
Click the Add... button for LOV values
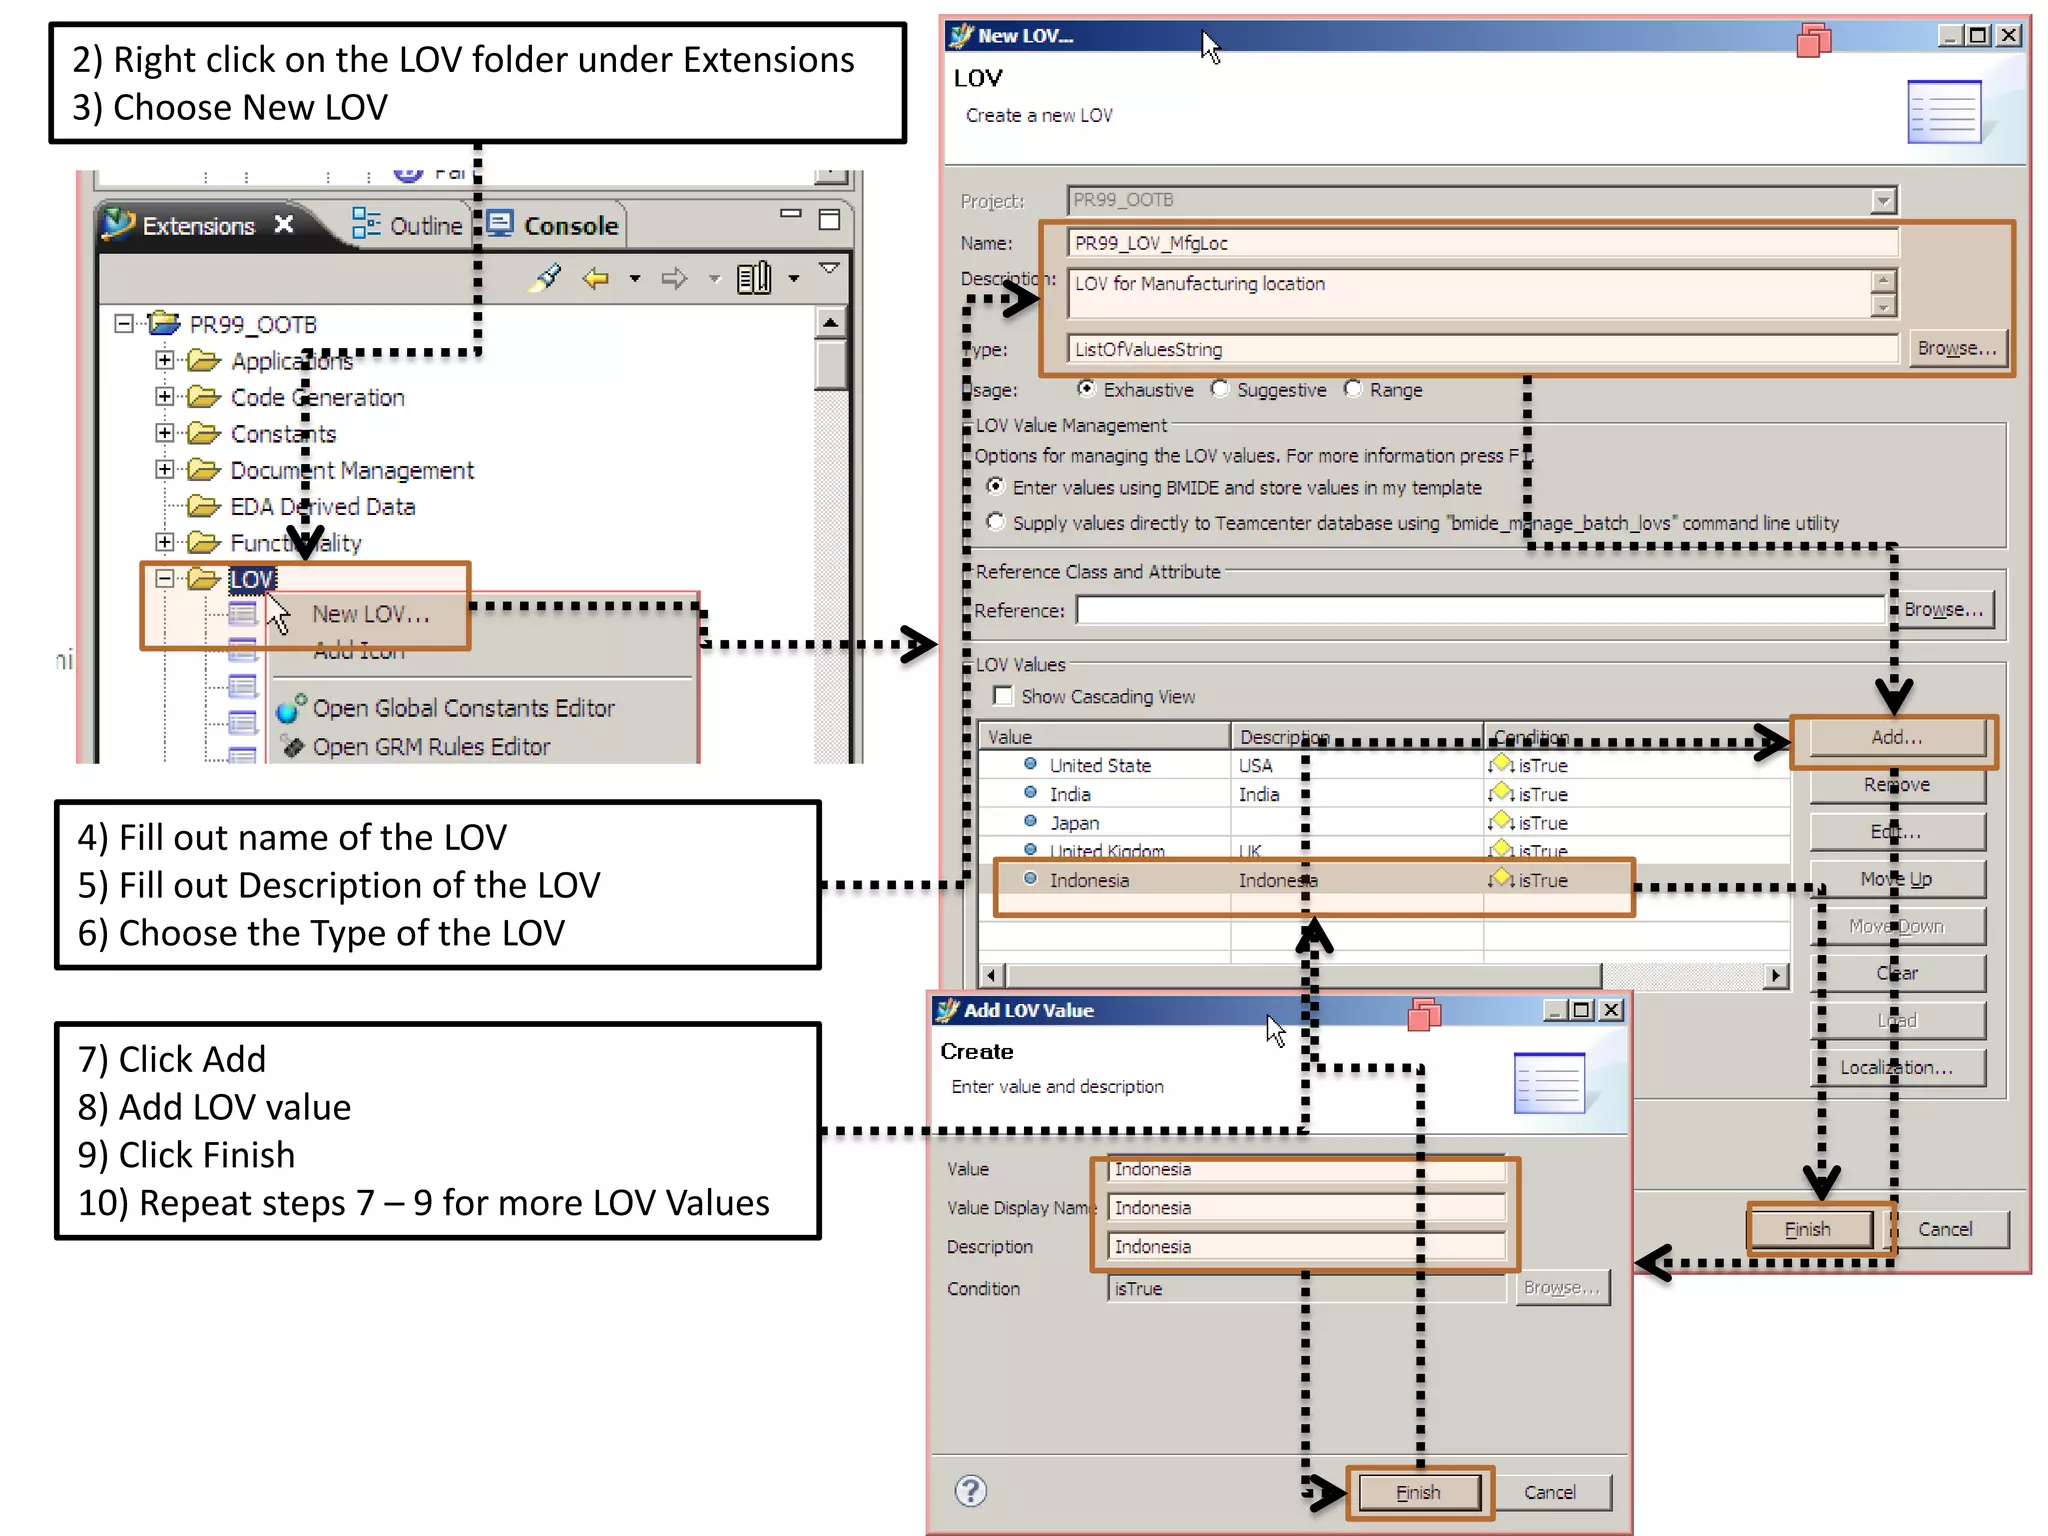[x=1896, y=738]
